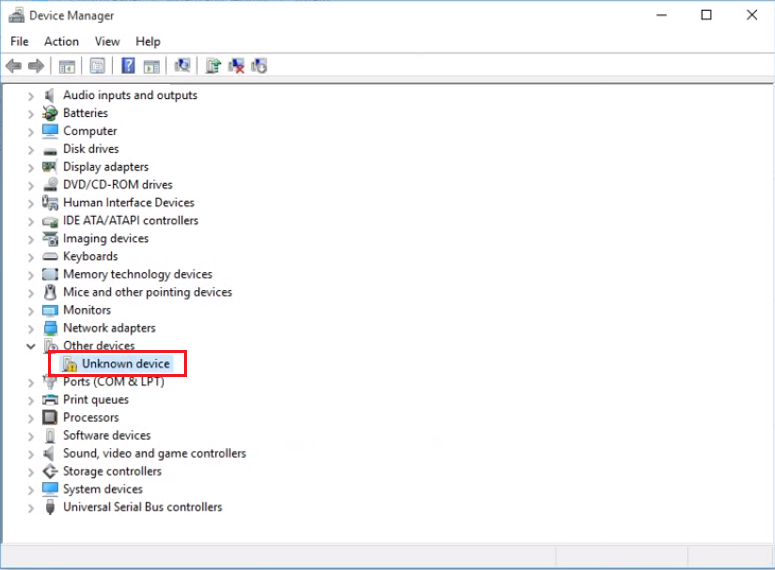
Task: Select the Keyboards label
Action: pyautogui.click(x=90, y=256)
